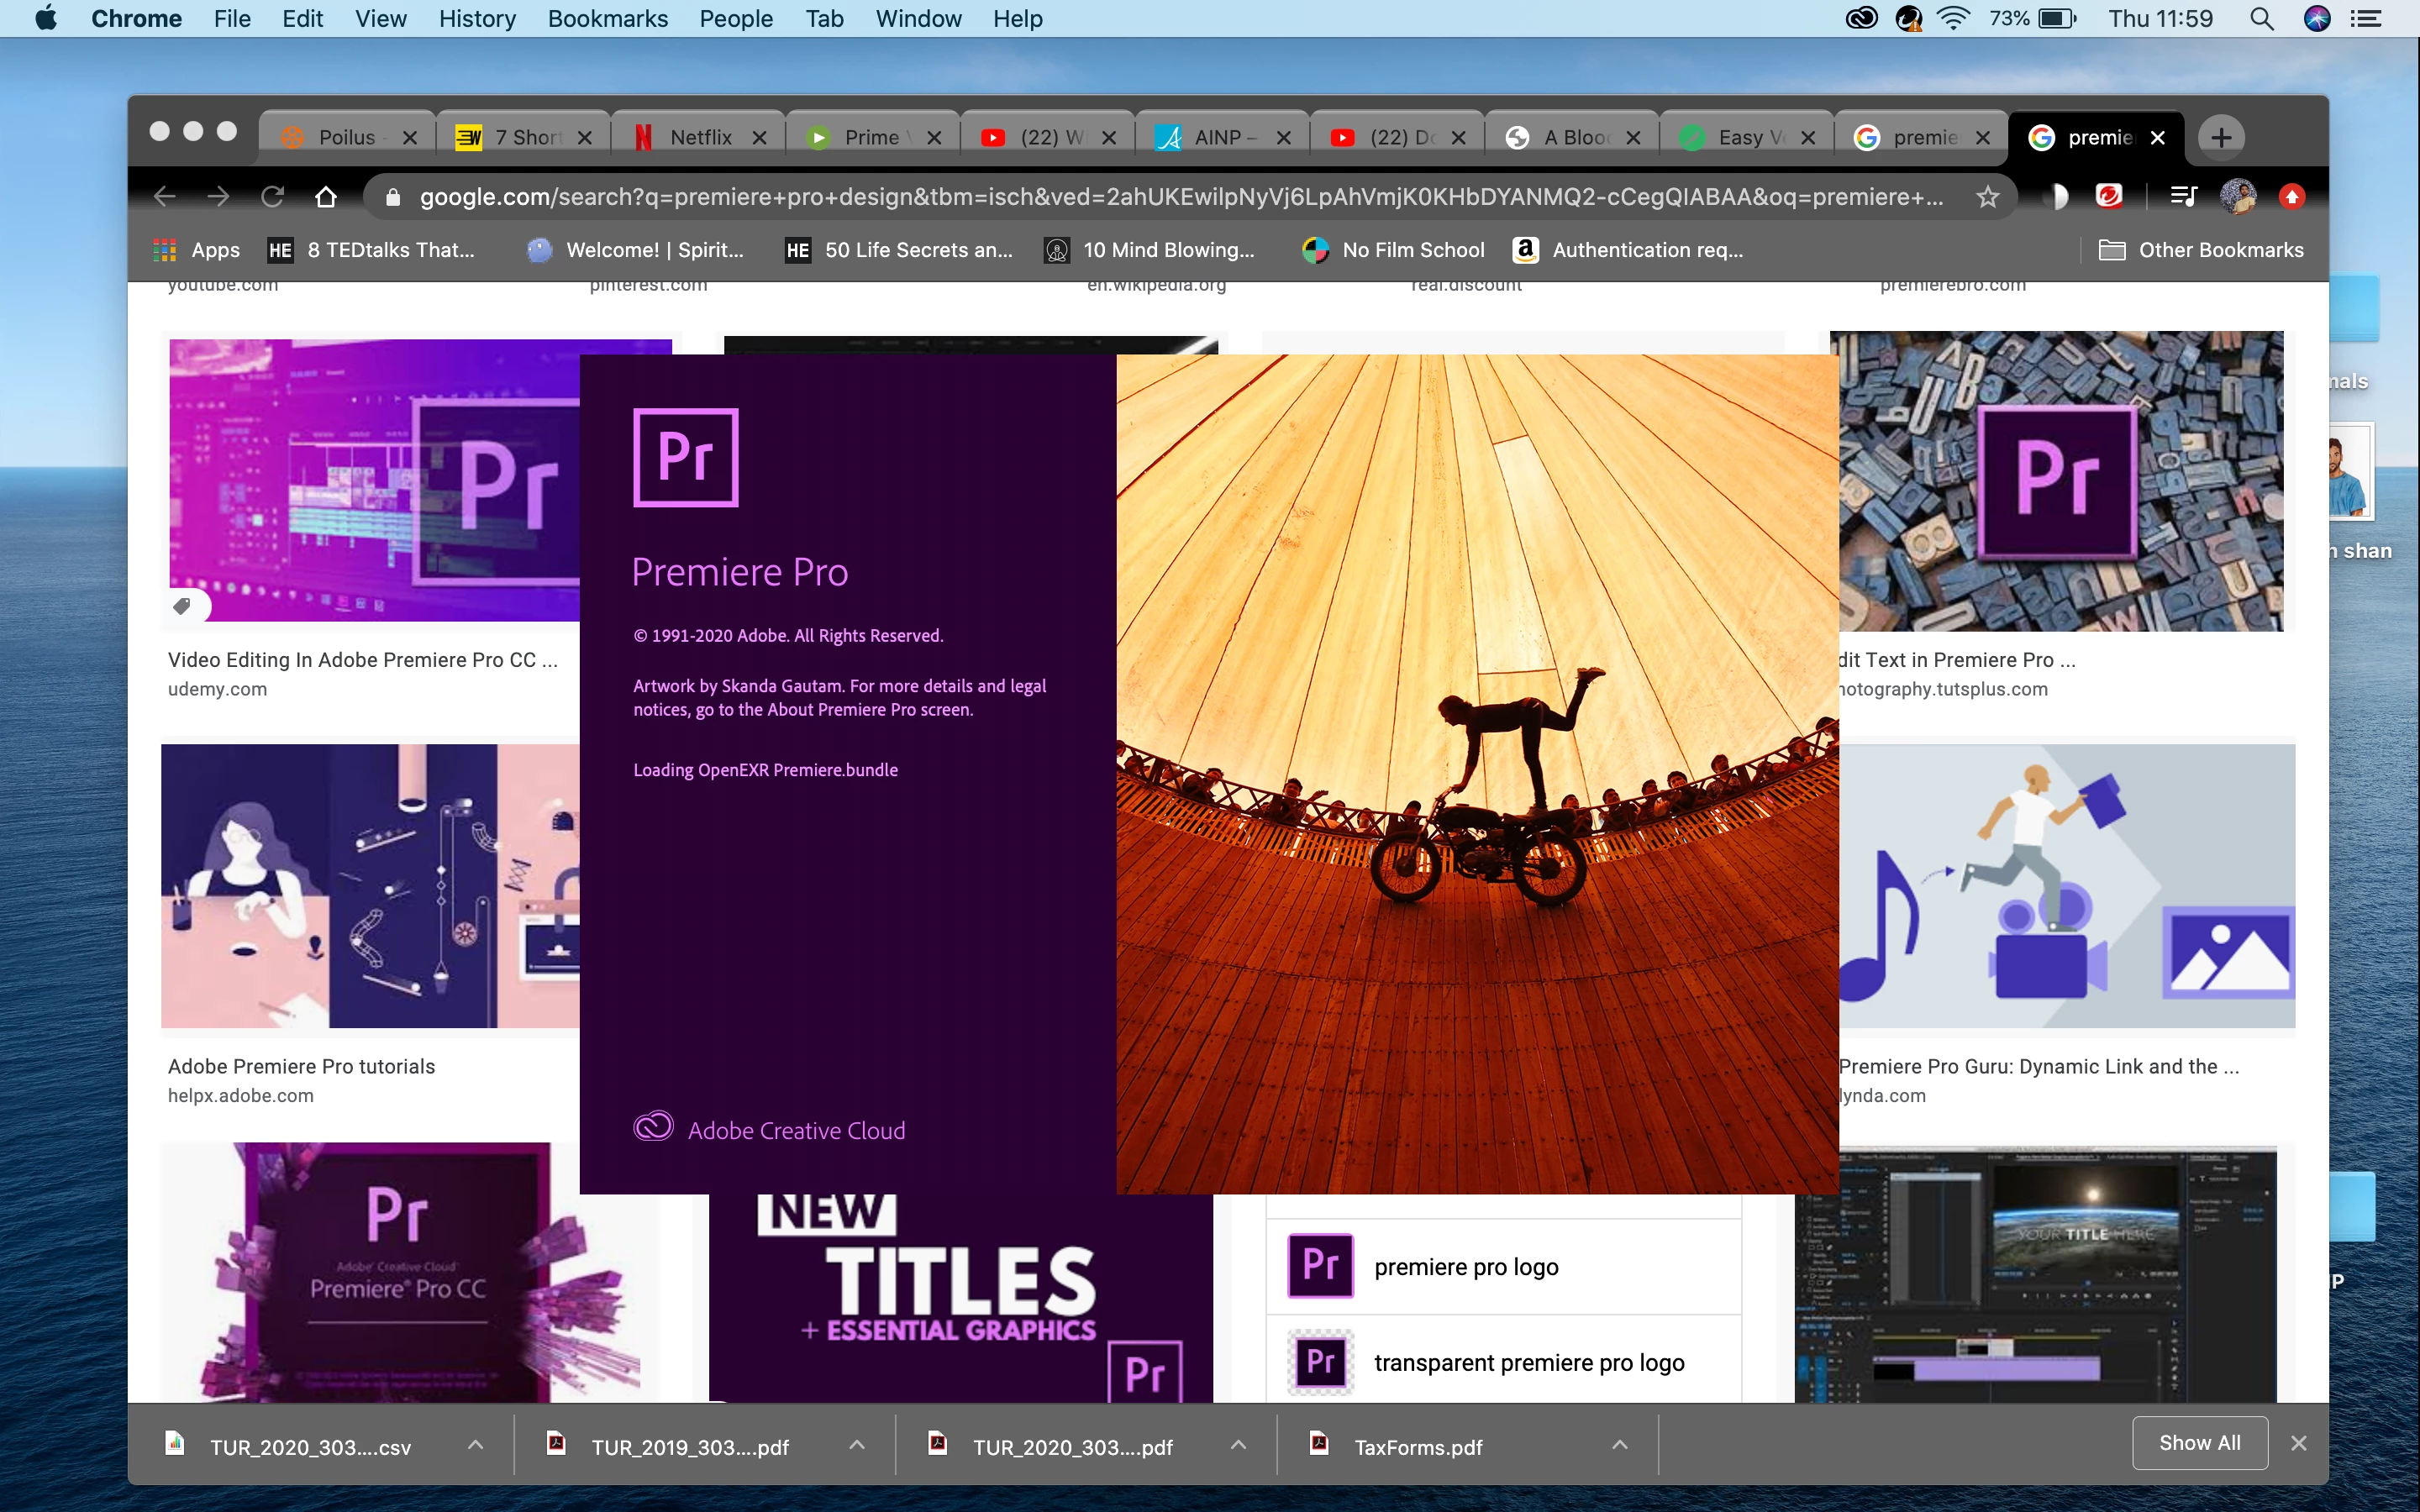
Task: Click the red extension icon in toolbar
Action: 2109,196
